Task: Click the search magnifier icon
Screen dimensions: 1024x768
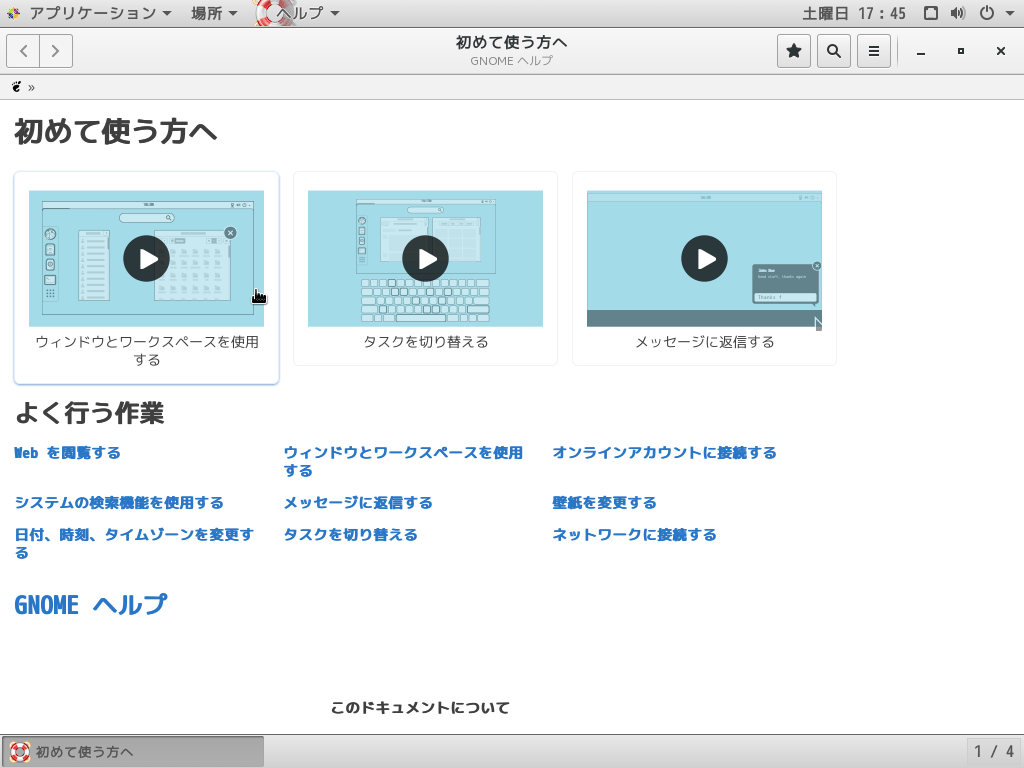Action: pyautogui.click(x=833, y=51)
